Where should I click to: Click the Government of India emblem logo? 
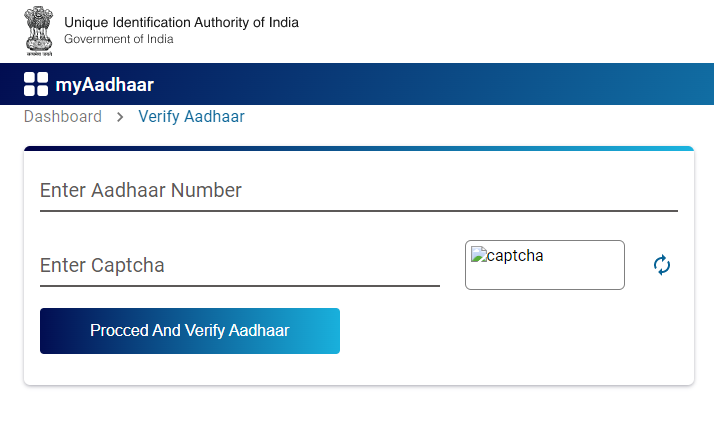(39, 31)
